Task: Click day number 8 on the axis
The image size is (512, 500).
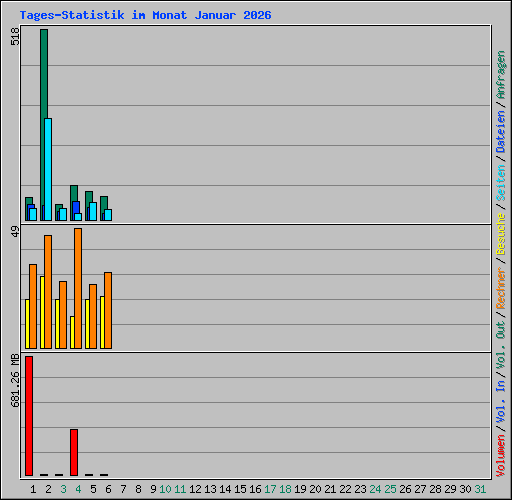Action: 138,489
